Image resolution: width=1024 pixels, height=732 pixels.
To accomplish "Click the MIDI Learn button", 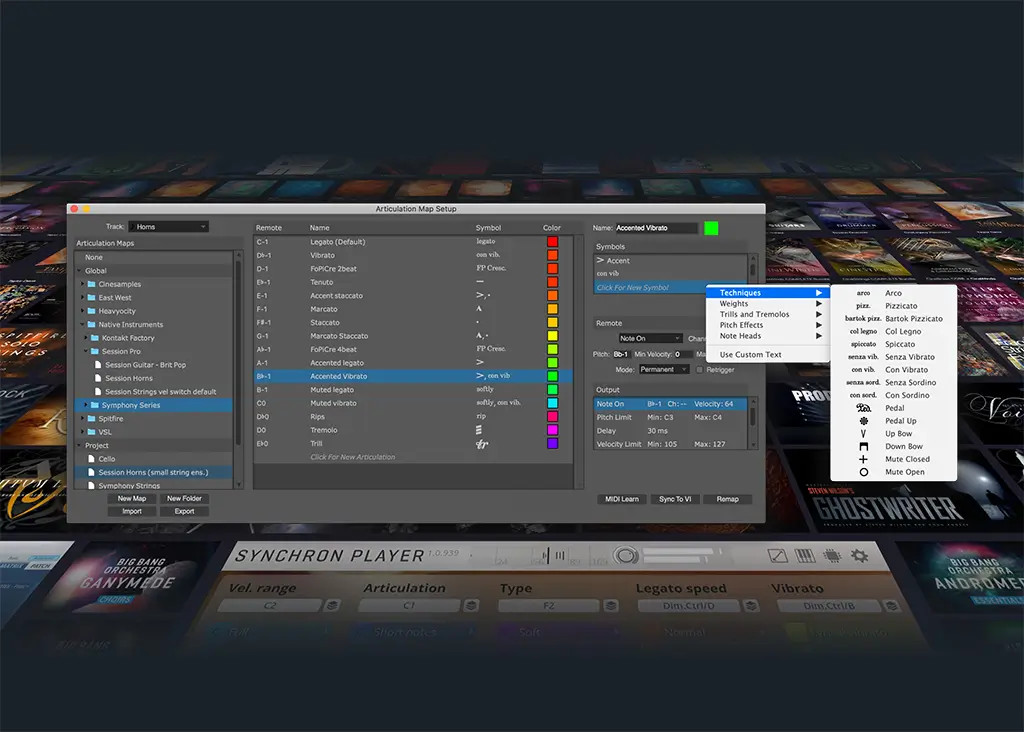I will (x=623, y=499).
